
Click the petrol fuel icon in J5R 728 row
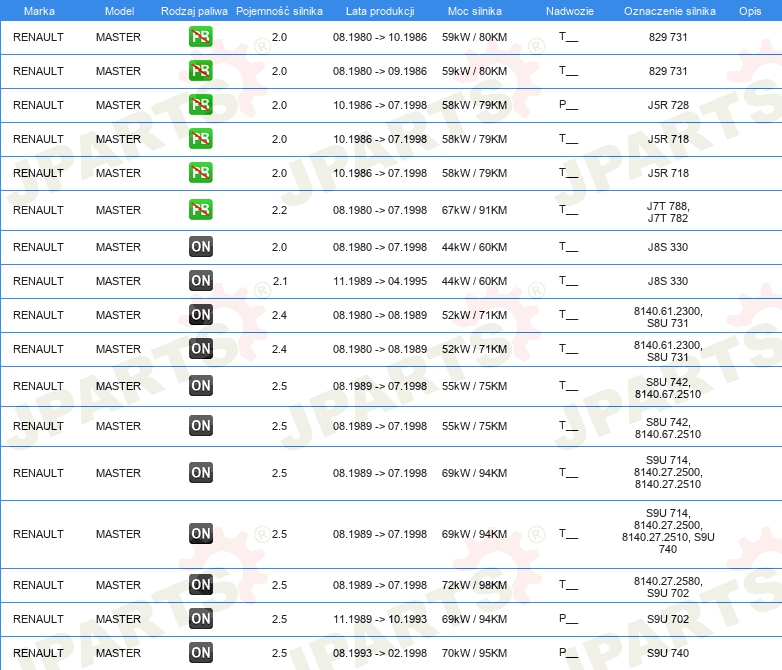coord(200,104)
